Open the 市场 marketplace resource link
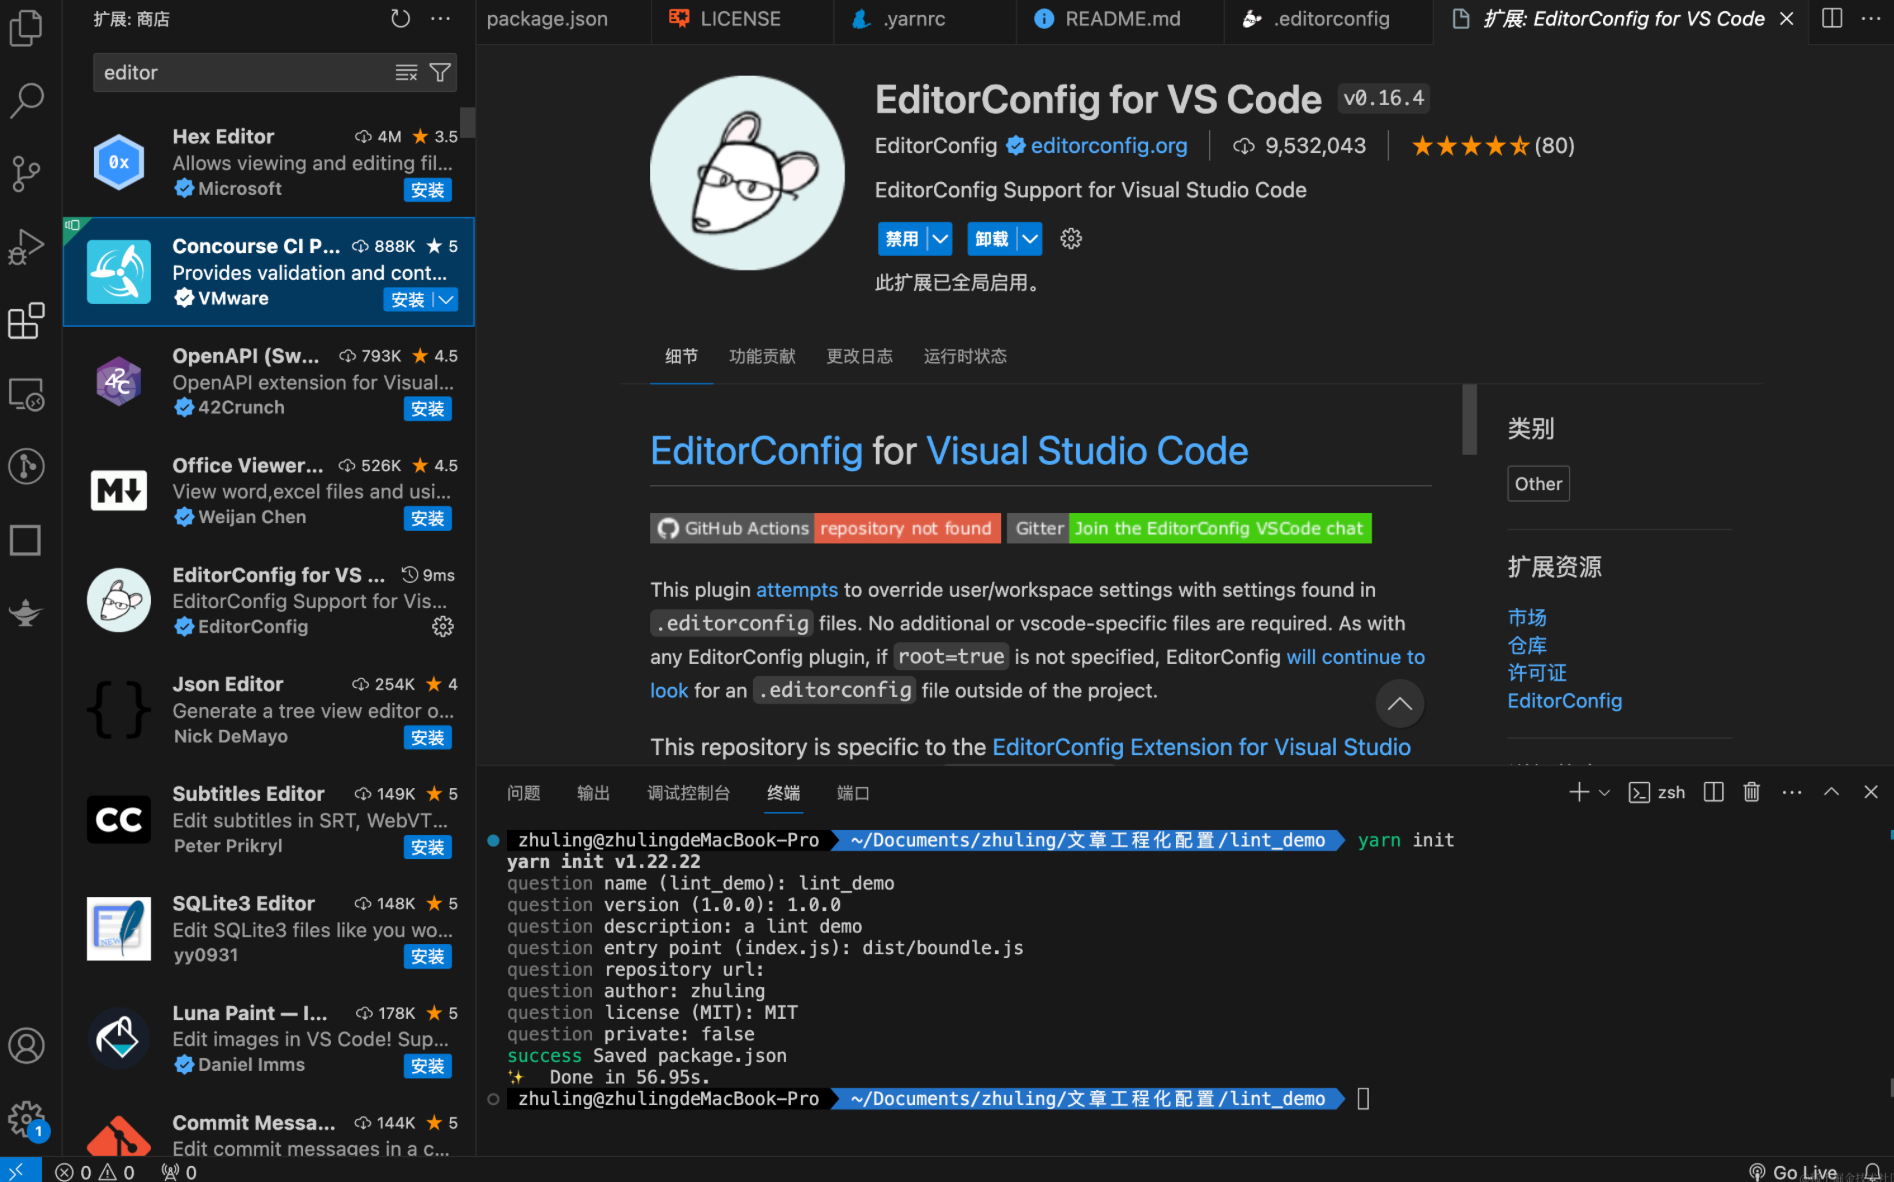The image size is (1894, 1182). (x=1527, y=618)
